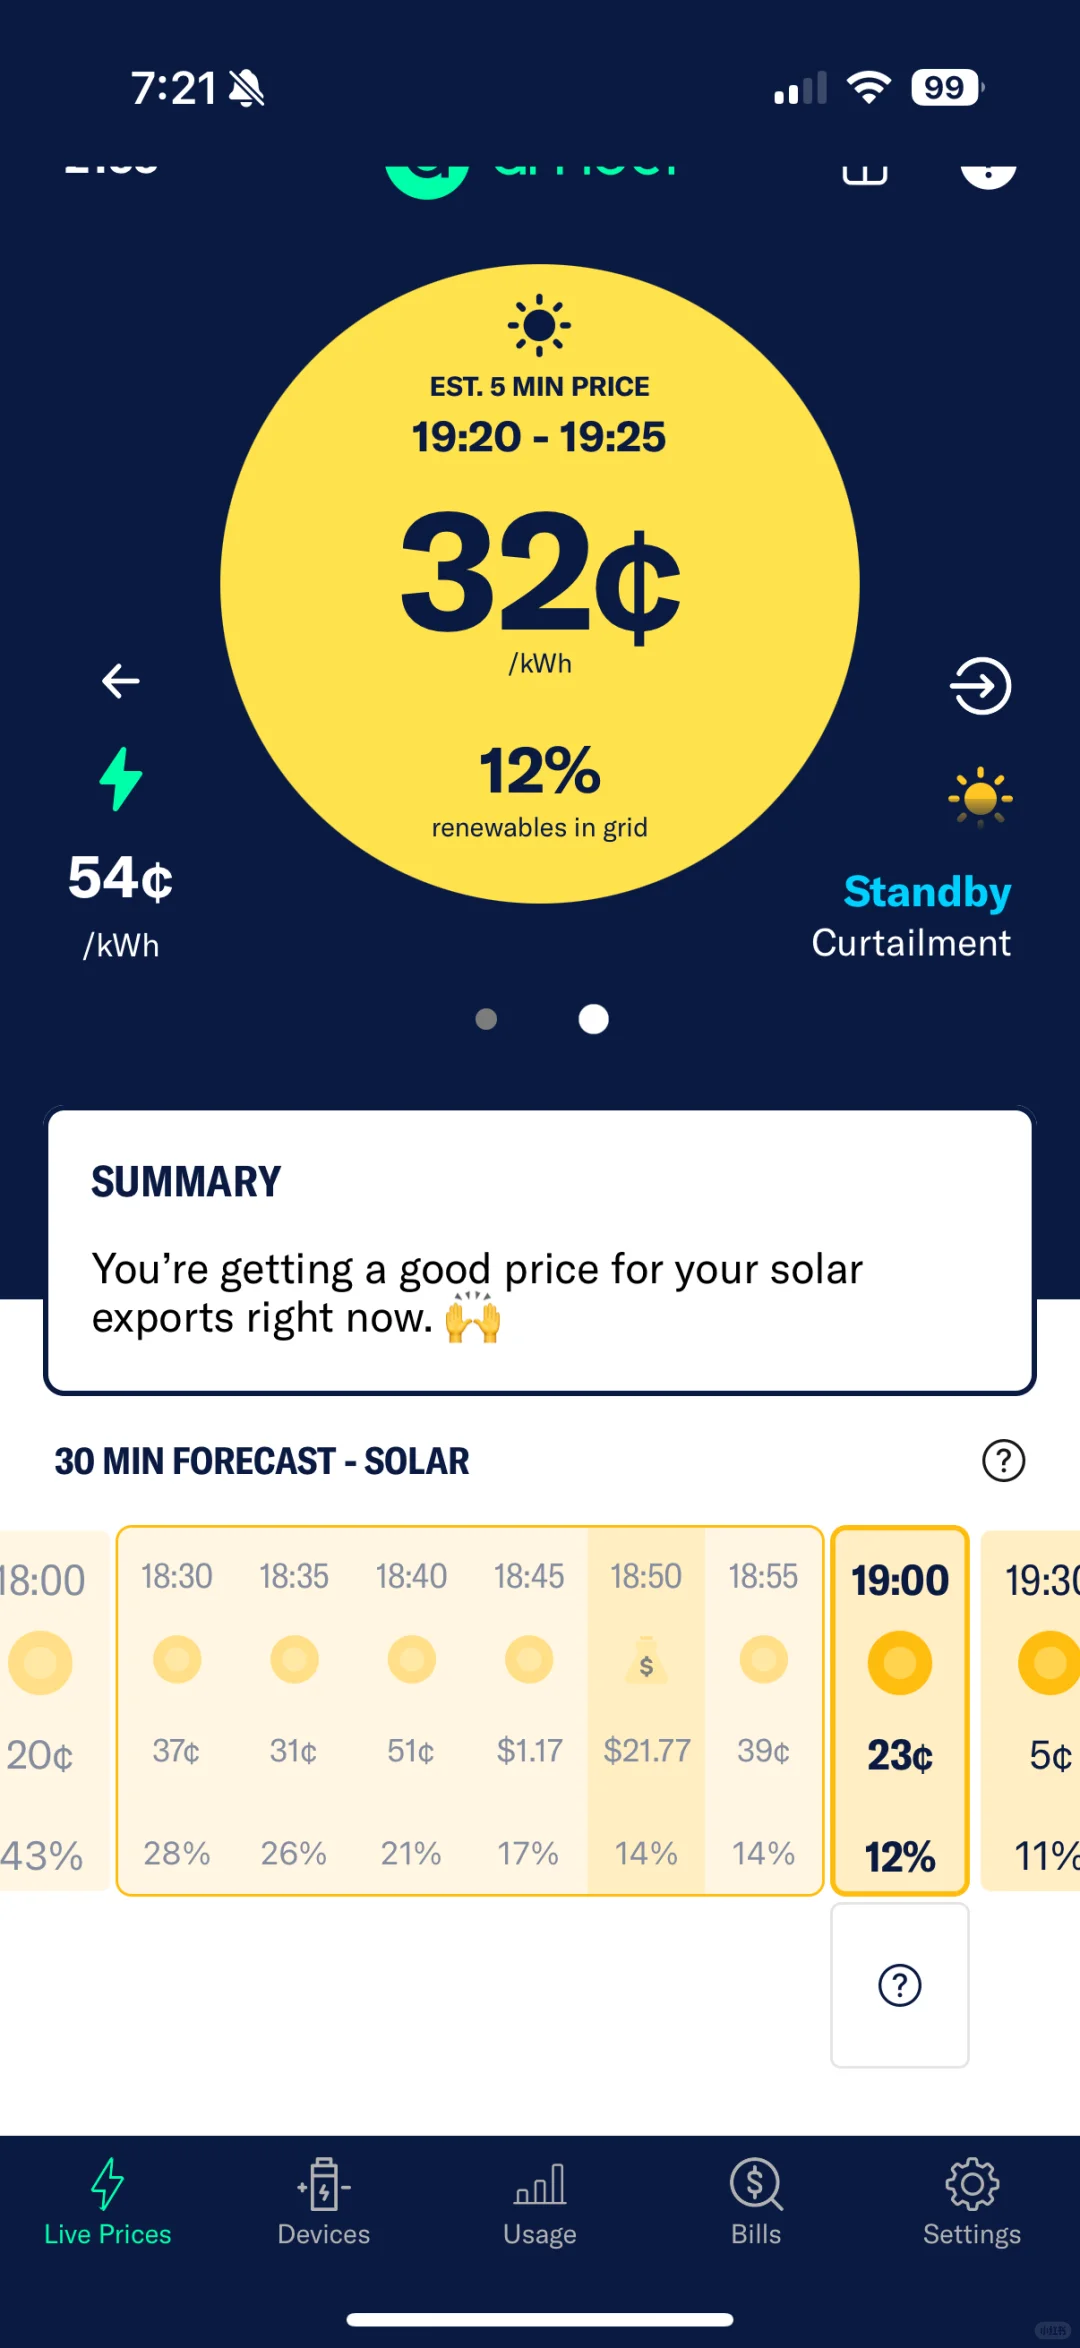Switch to the Usage tab
This screenshot has height=2348, width=1080.
pos(540,2202)
